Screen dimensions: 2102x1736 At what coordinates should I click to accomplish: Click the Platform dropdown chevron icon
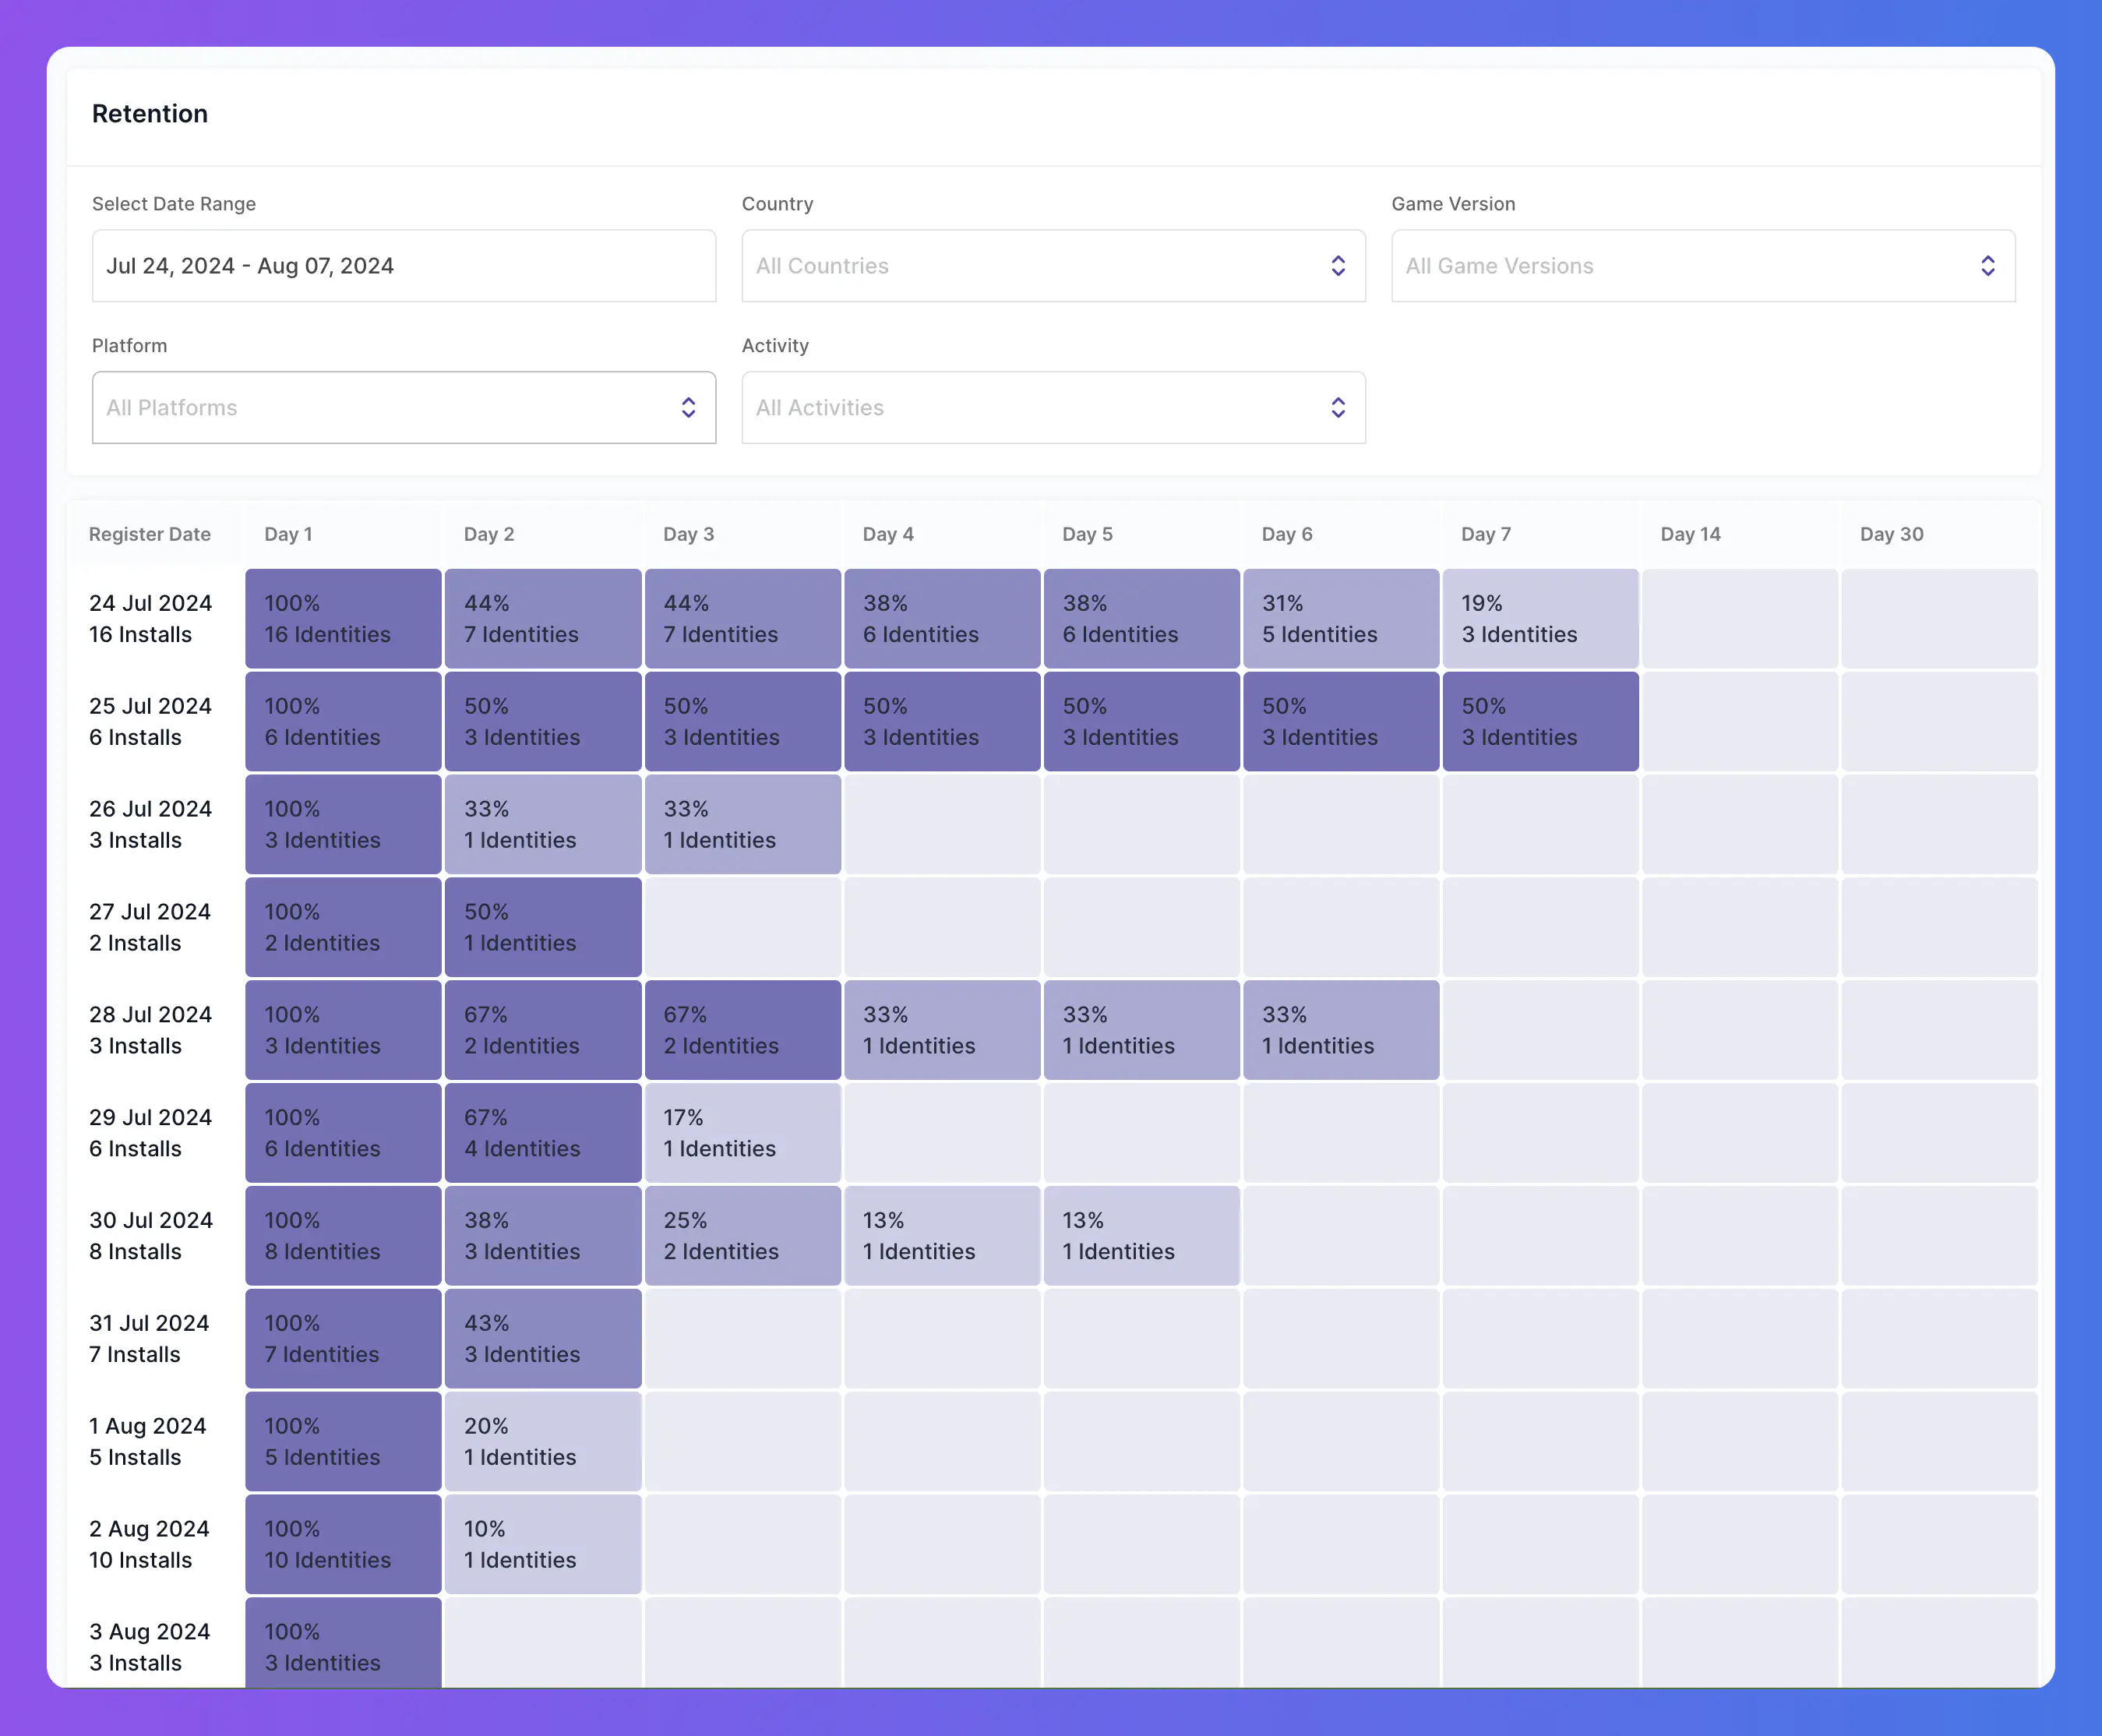pos(688,408)
